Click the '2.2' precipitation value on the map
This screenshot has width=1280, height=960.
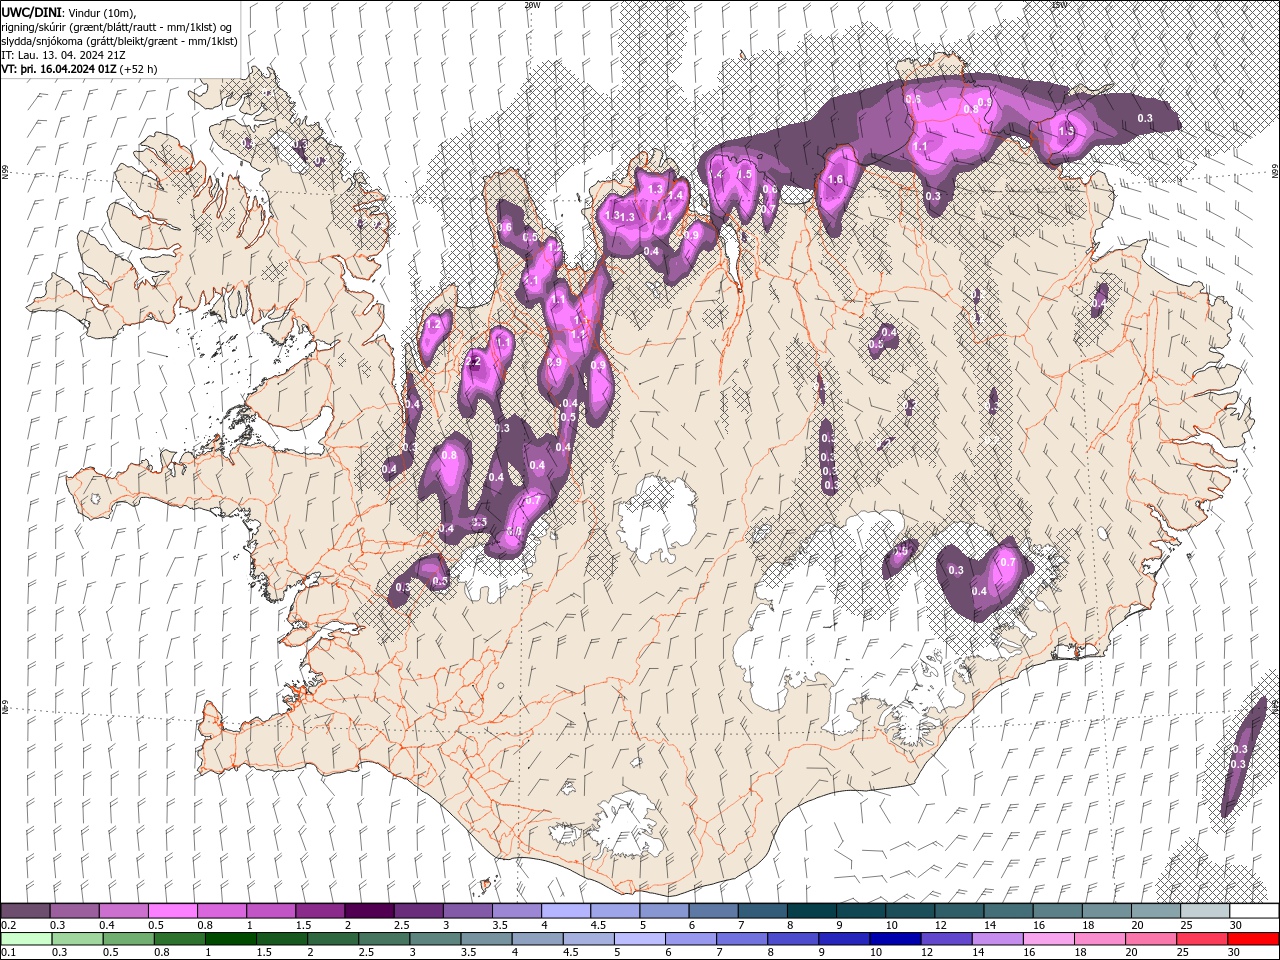[474, 362]
